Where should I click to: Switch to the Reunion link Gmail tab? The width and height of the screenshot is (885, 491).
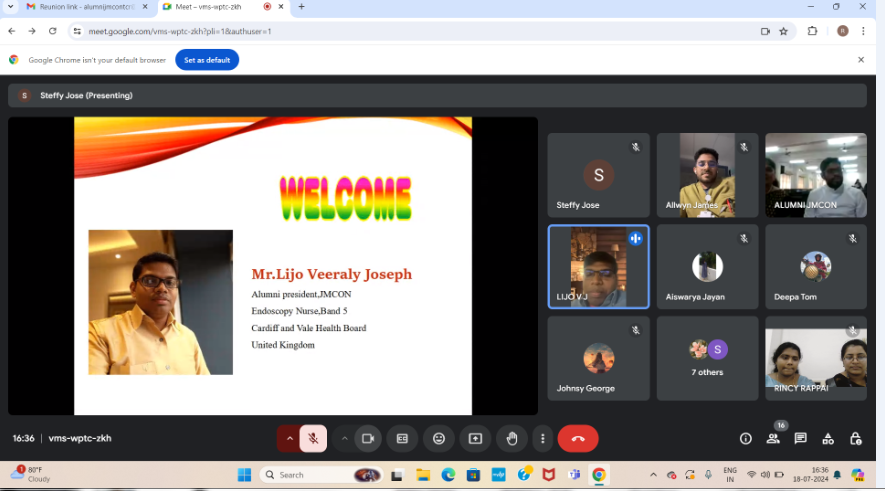86,7
